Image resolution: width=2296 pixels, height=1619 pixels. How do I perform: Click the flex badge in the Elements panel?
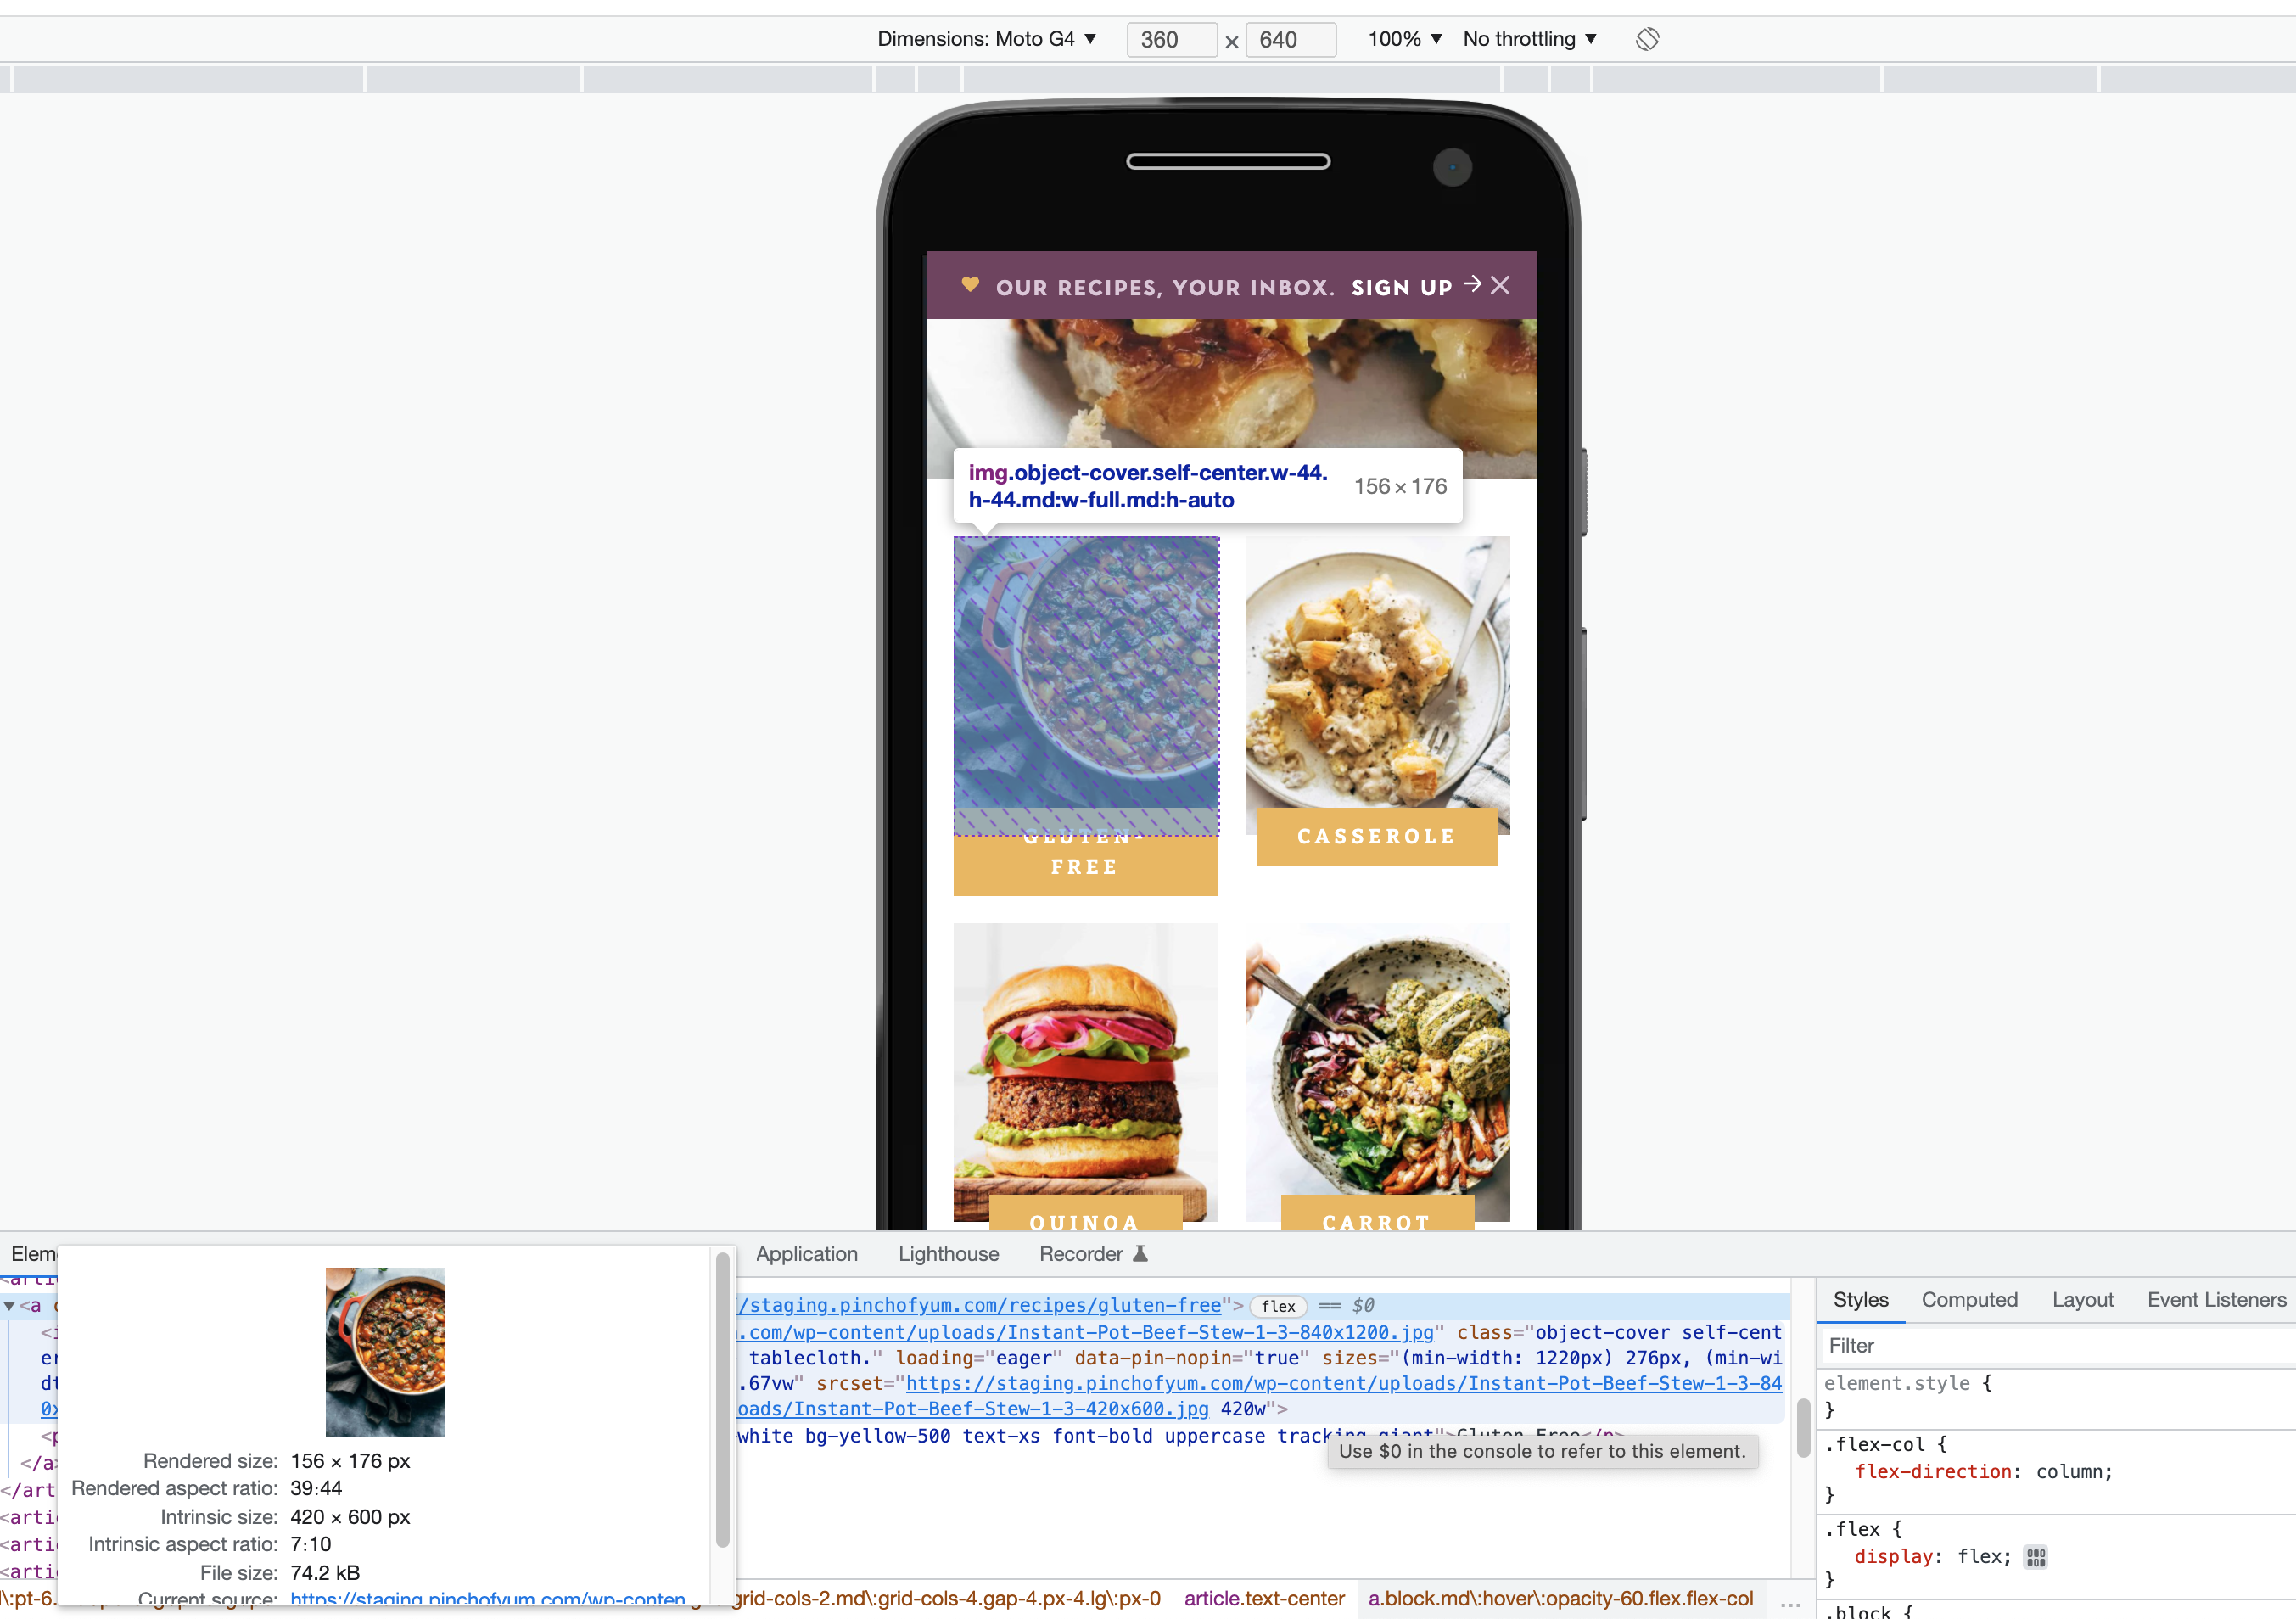tap(1277, 1306)
